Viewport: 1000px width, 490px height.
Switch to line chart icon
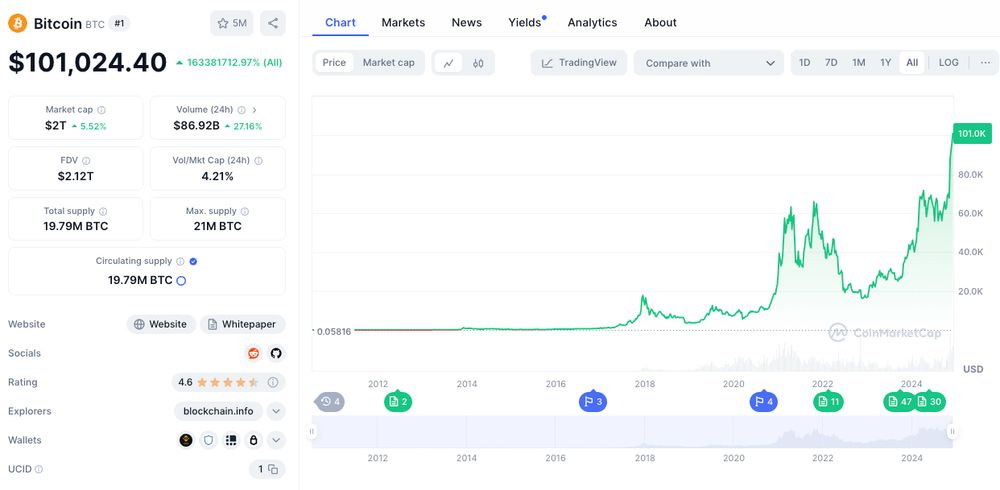click(448, 63)
